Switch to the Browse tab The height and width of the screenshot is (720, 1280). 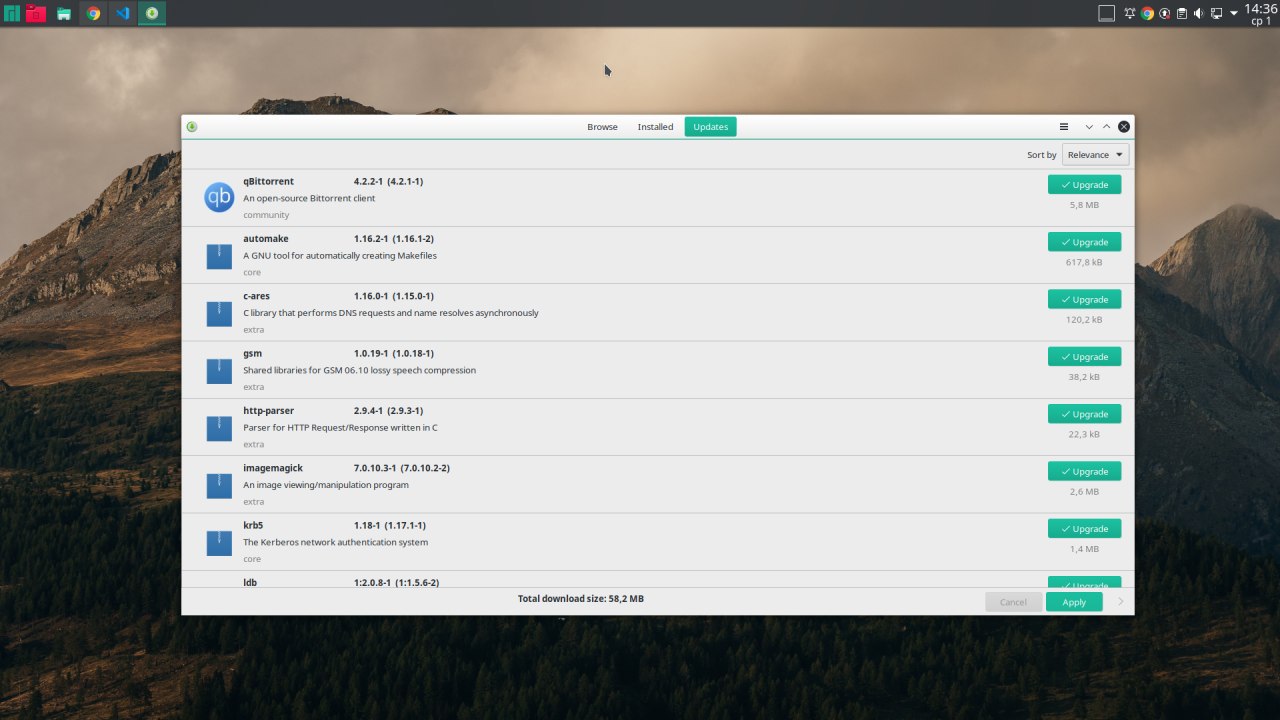(x=602, y=127)
